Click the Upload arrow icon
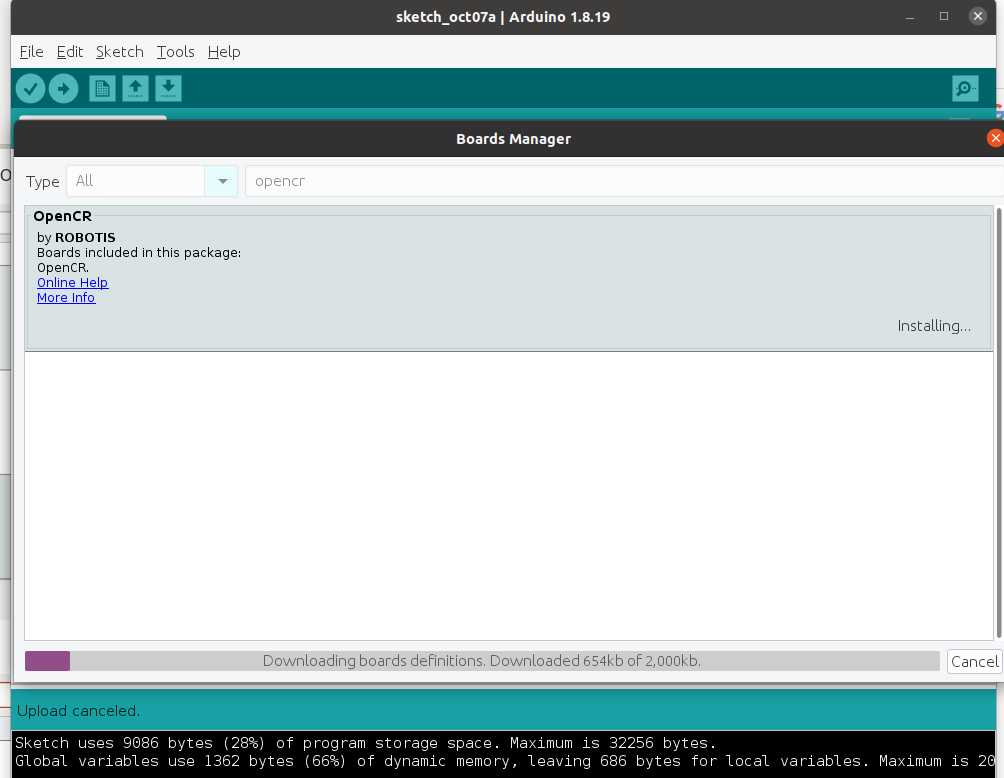Screen dimensions: 1004x778 [63, 88]
